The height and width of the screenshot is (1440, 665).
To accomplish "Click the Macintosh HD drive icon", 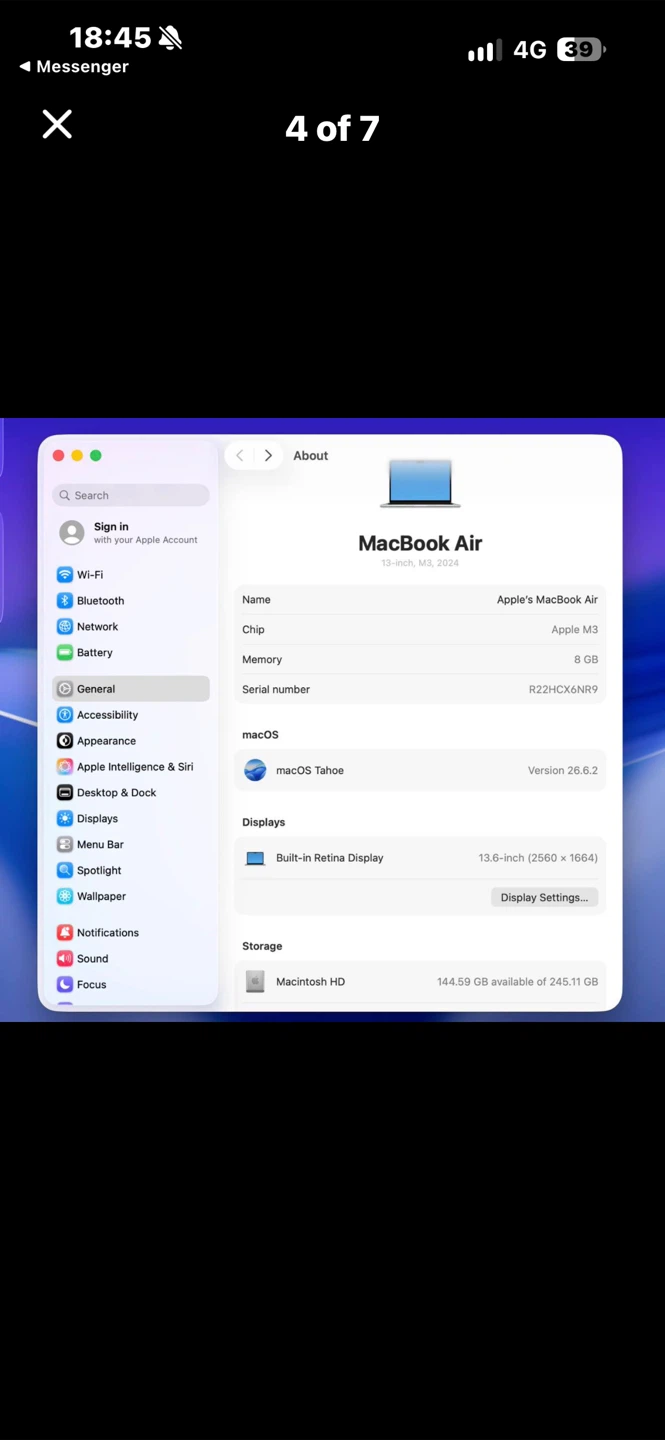I will [x=256, y=982].
